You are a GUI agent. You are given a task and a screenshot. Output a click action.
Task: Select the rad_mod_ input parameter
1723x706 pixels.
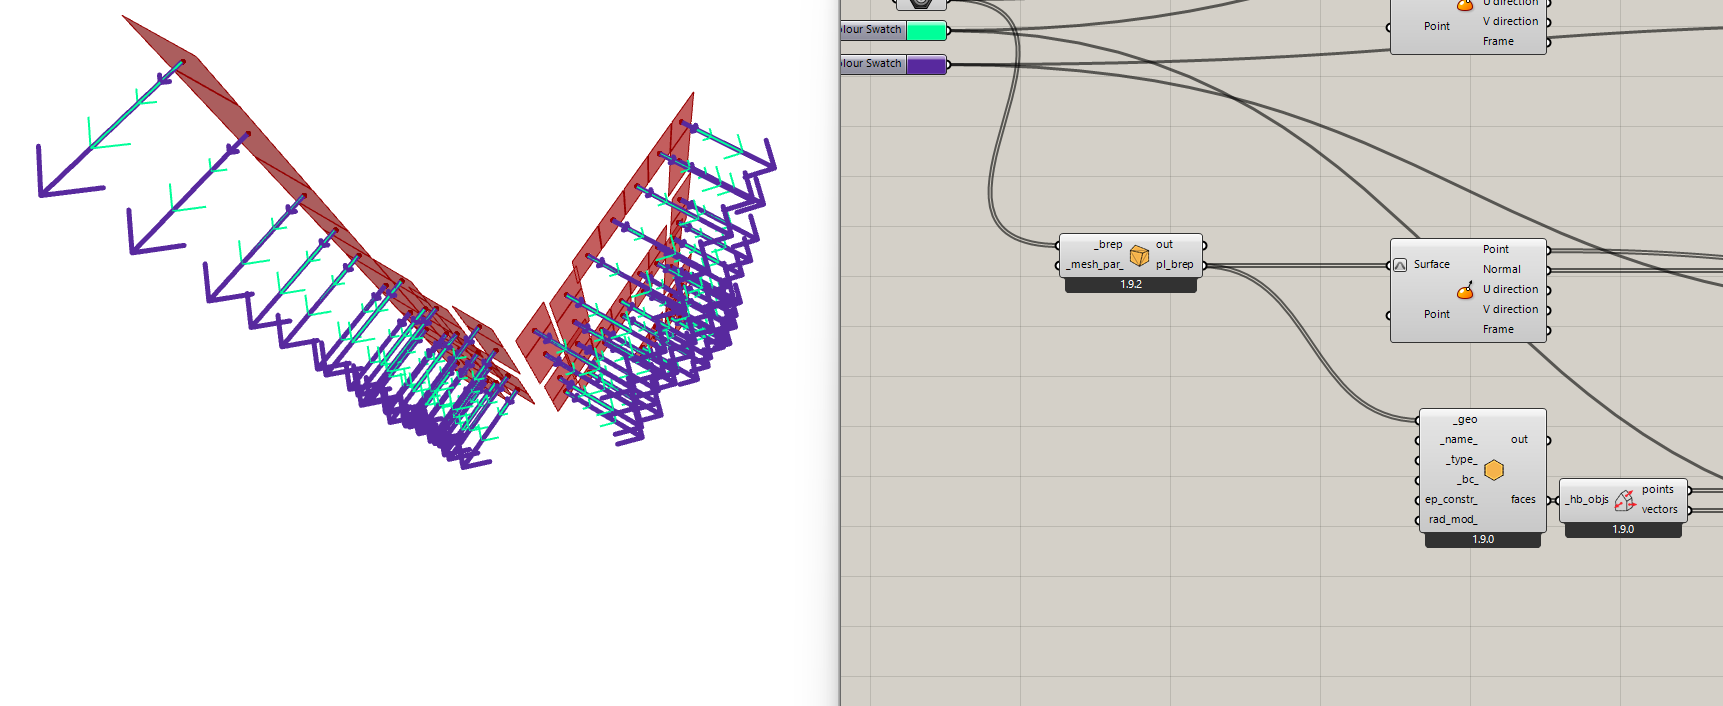point(1452,520)
